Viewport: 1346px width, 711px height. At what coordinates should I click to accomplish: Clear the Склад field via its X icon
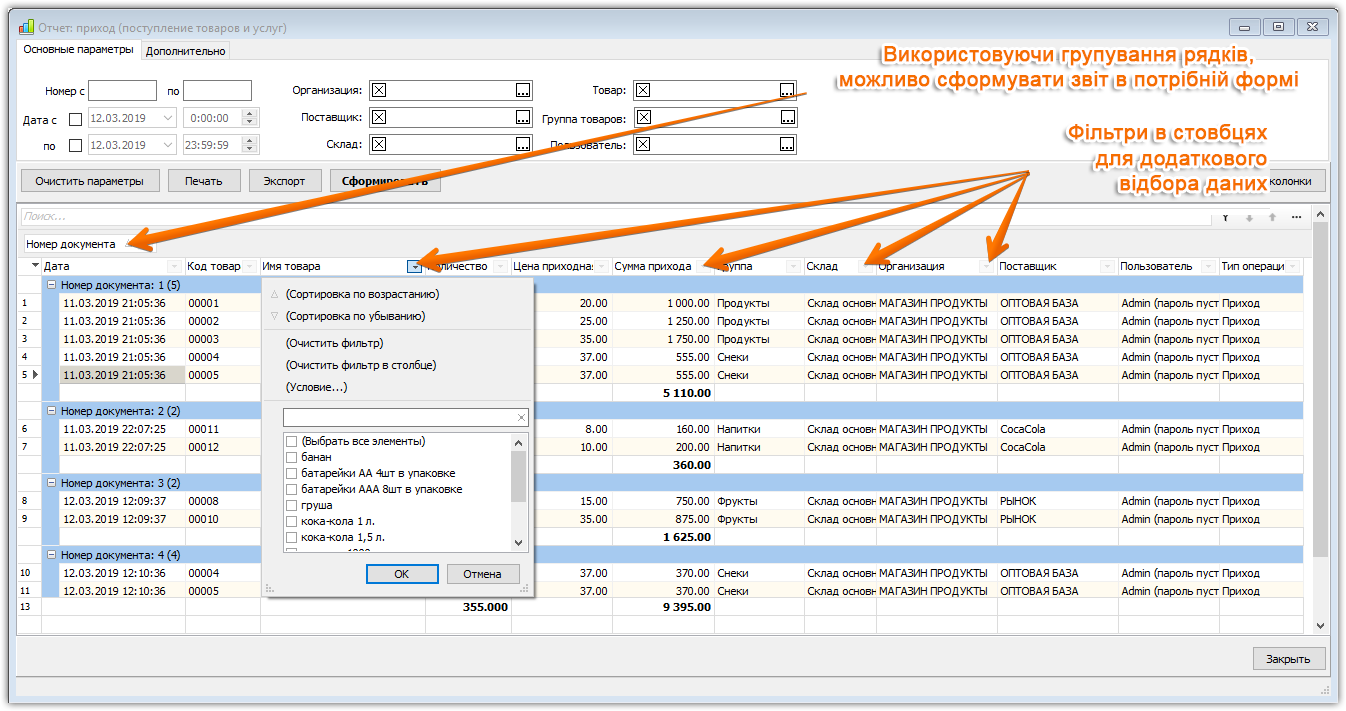point(379,145)
